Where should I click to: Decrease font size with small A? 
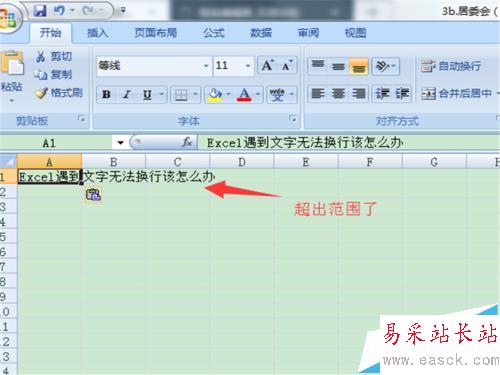point(287,66)
